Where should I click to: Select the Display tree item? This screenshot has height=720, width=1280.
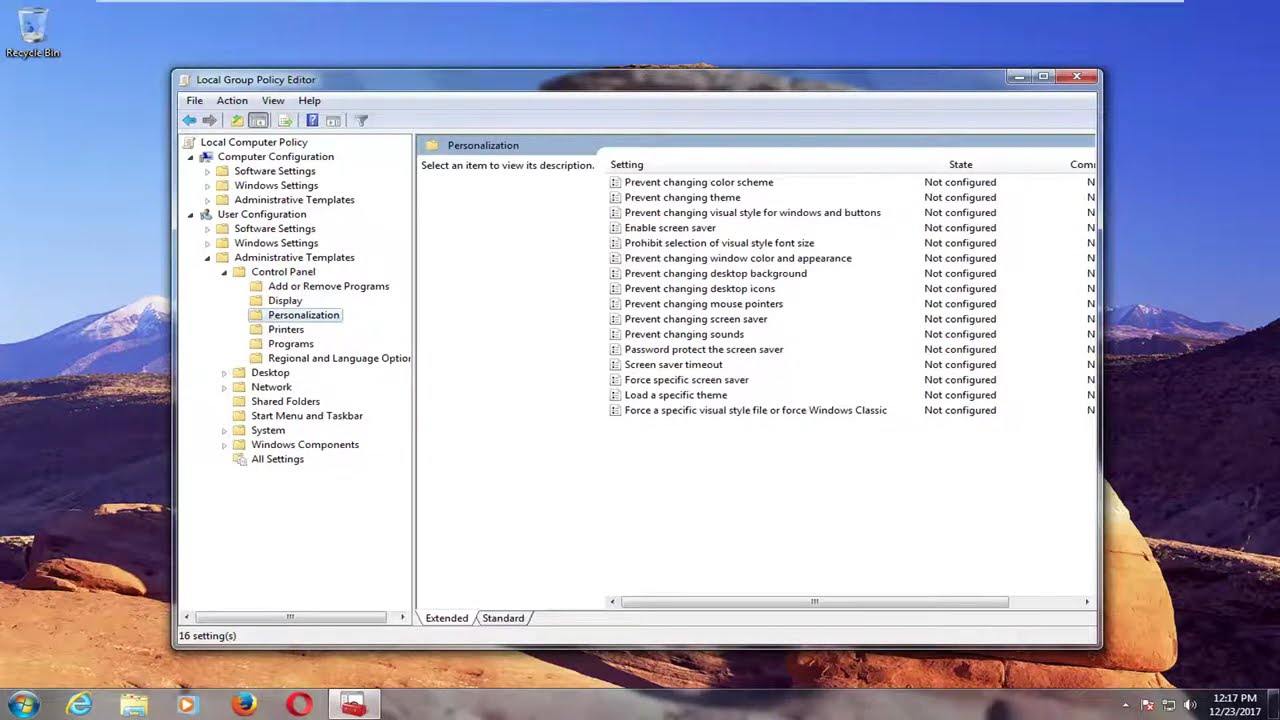tap(285, 301)
